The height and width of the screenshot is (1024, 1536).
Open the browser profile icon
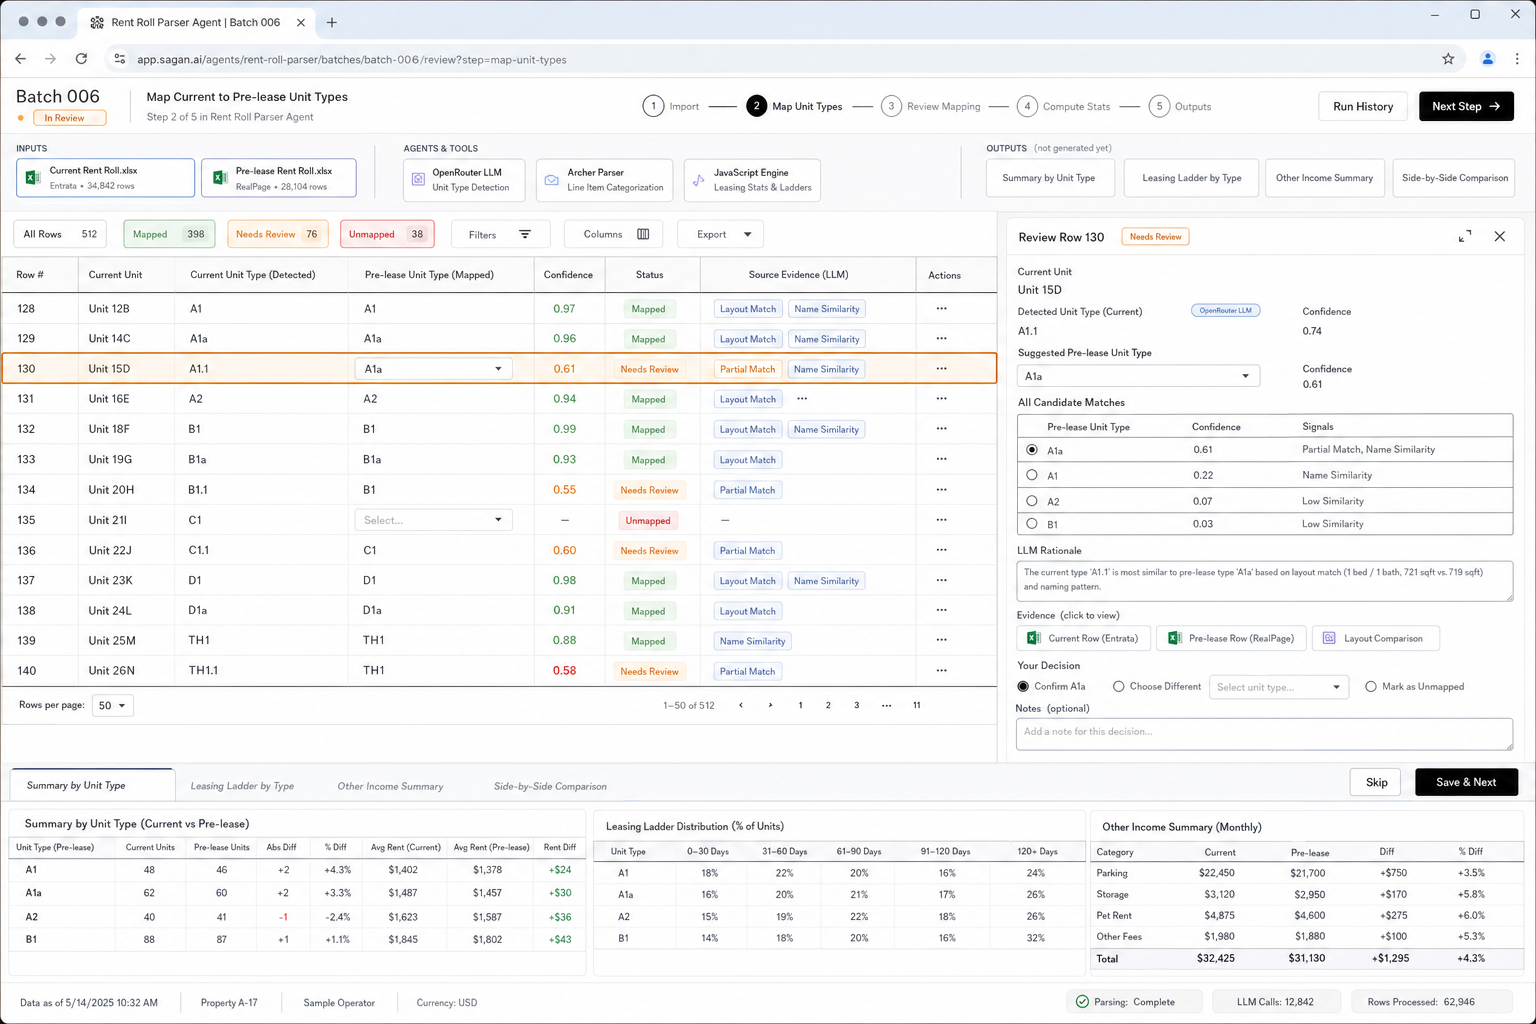pyautogui.click(x=1488, y=59)
